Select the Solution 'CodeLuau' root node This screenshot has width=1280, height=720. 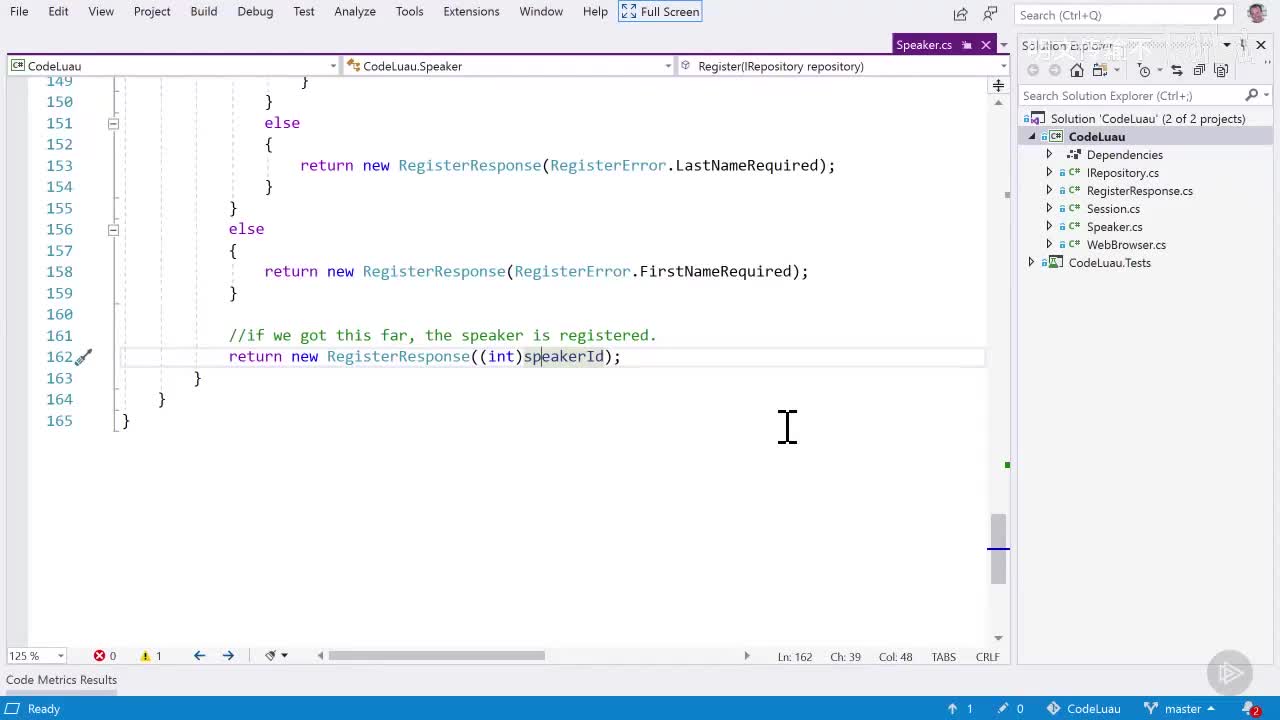(1147, 119)
